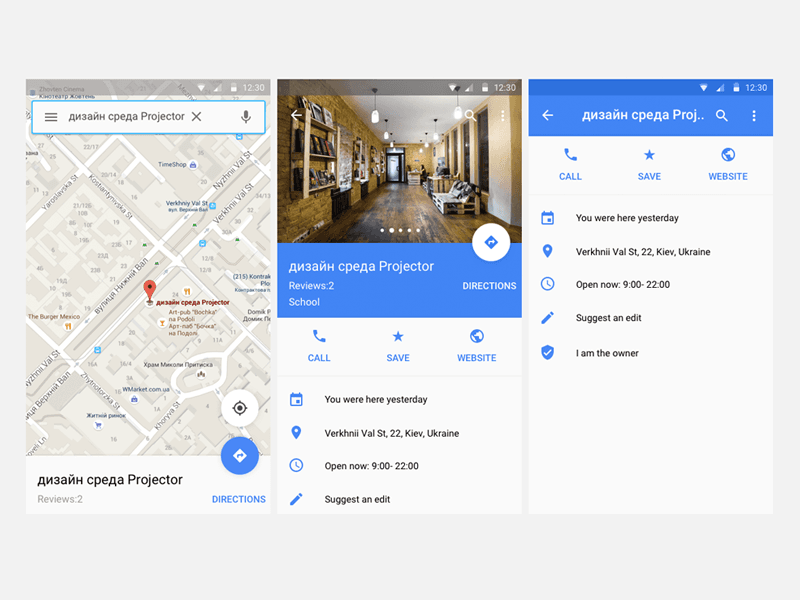Start voice search with the microphone icon
The width and height of the screenshot is (800, 600).
(246, 117)
